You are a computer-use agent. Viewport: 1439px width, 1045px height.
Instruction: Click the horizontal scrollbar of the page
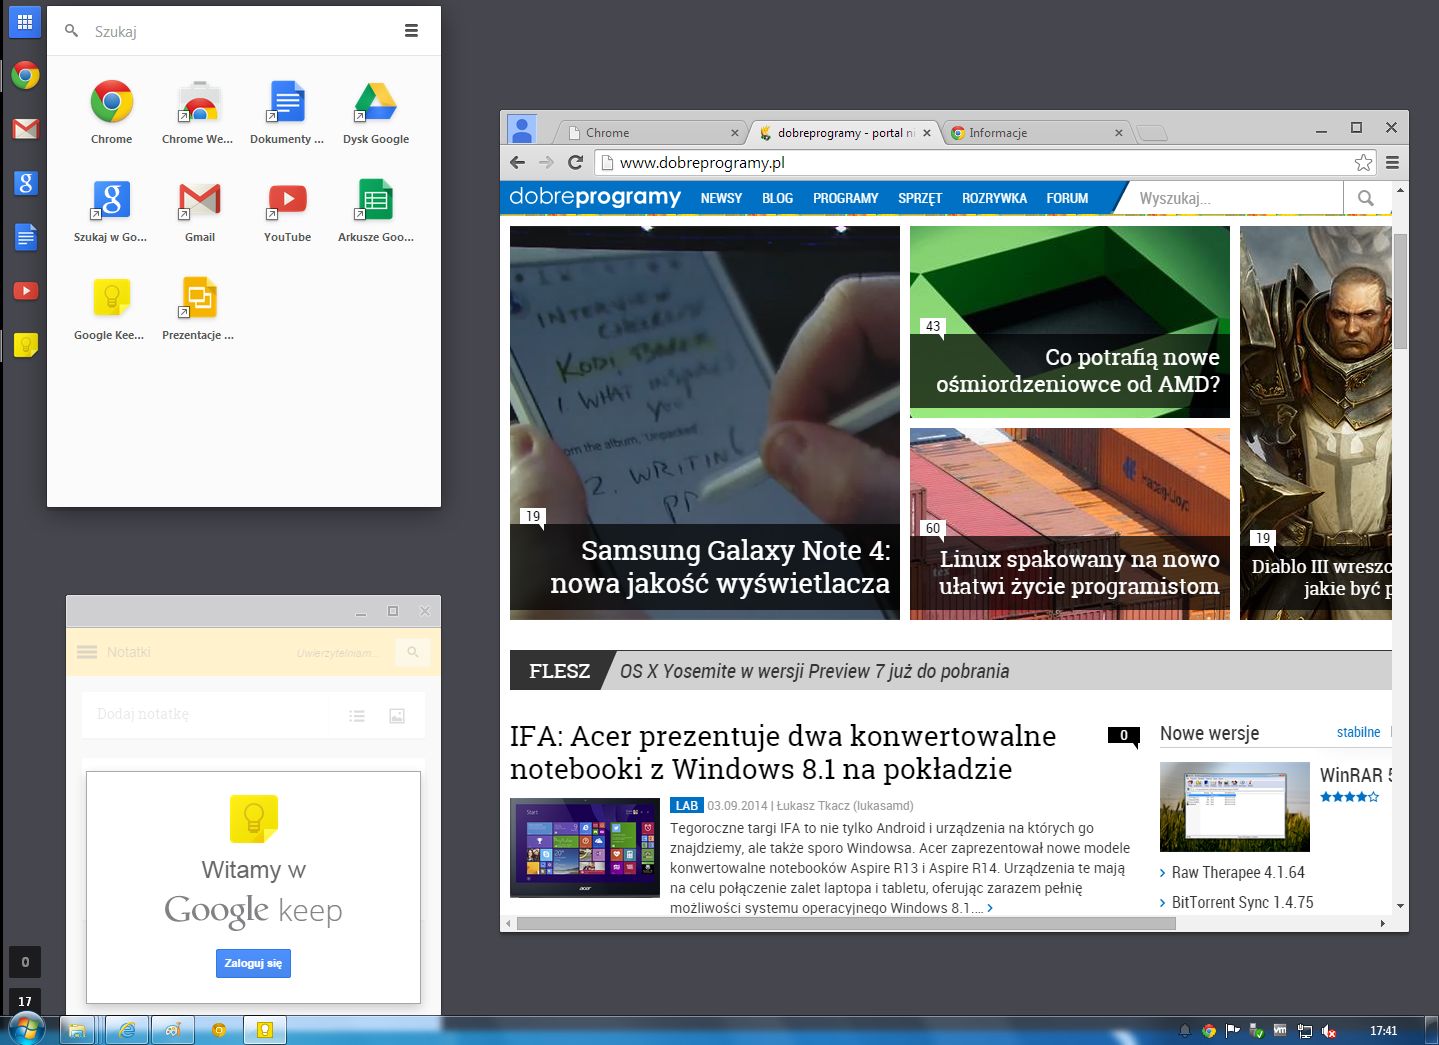click(x=846, y=923)
